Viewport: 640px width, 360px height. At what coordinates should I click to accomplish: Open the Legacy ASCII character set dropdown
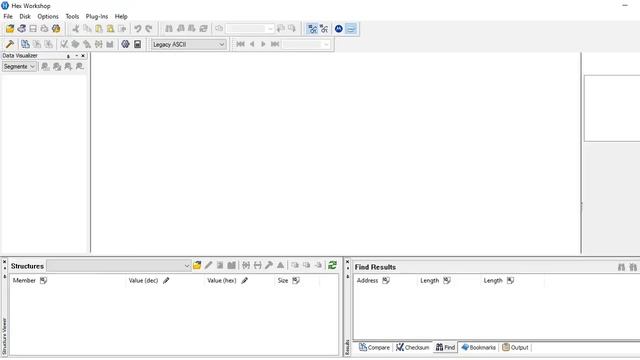pos(189,44)
